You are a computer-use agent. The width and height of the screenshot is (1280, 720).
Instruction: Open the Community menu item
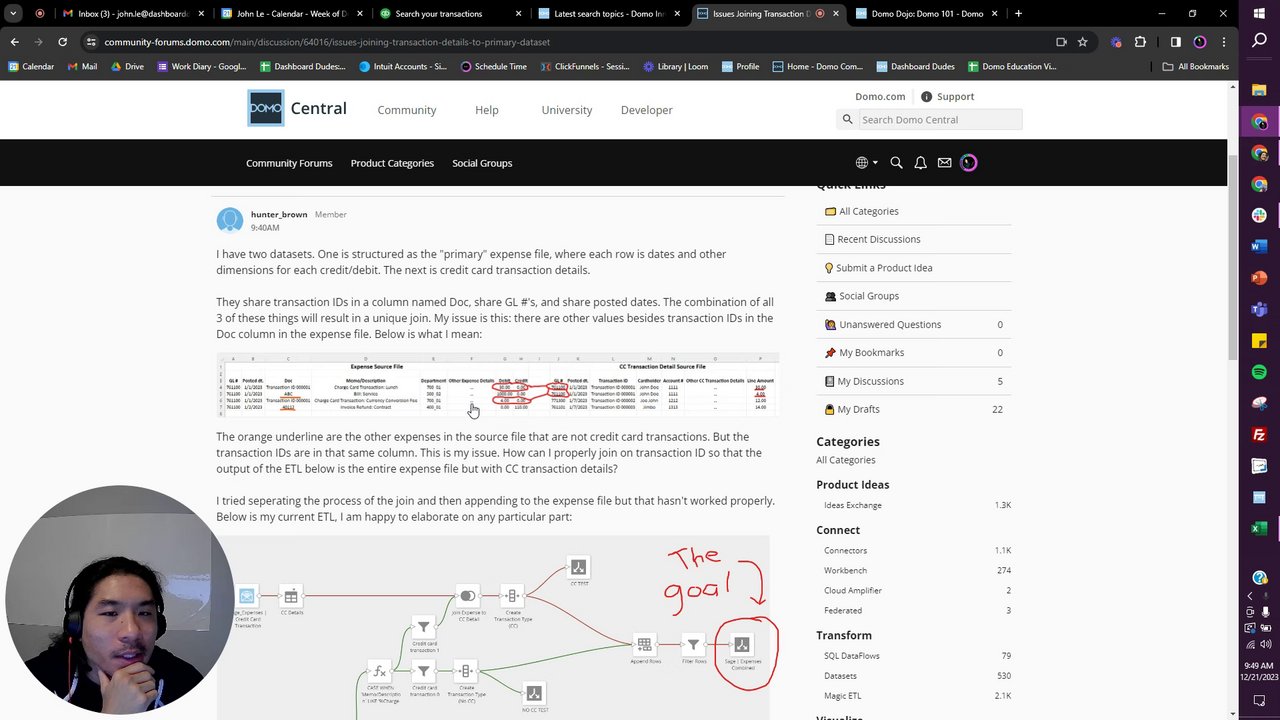[x=406, y=110]
